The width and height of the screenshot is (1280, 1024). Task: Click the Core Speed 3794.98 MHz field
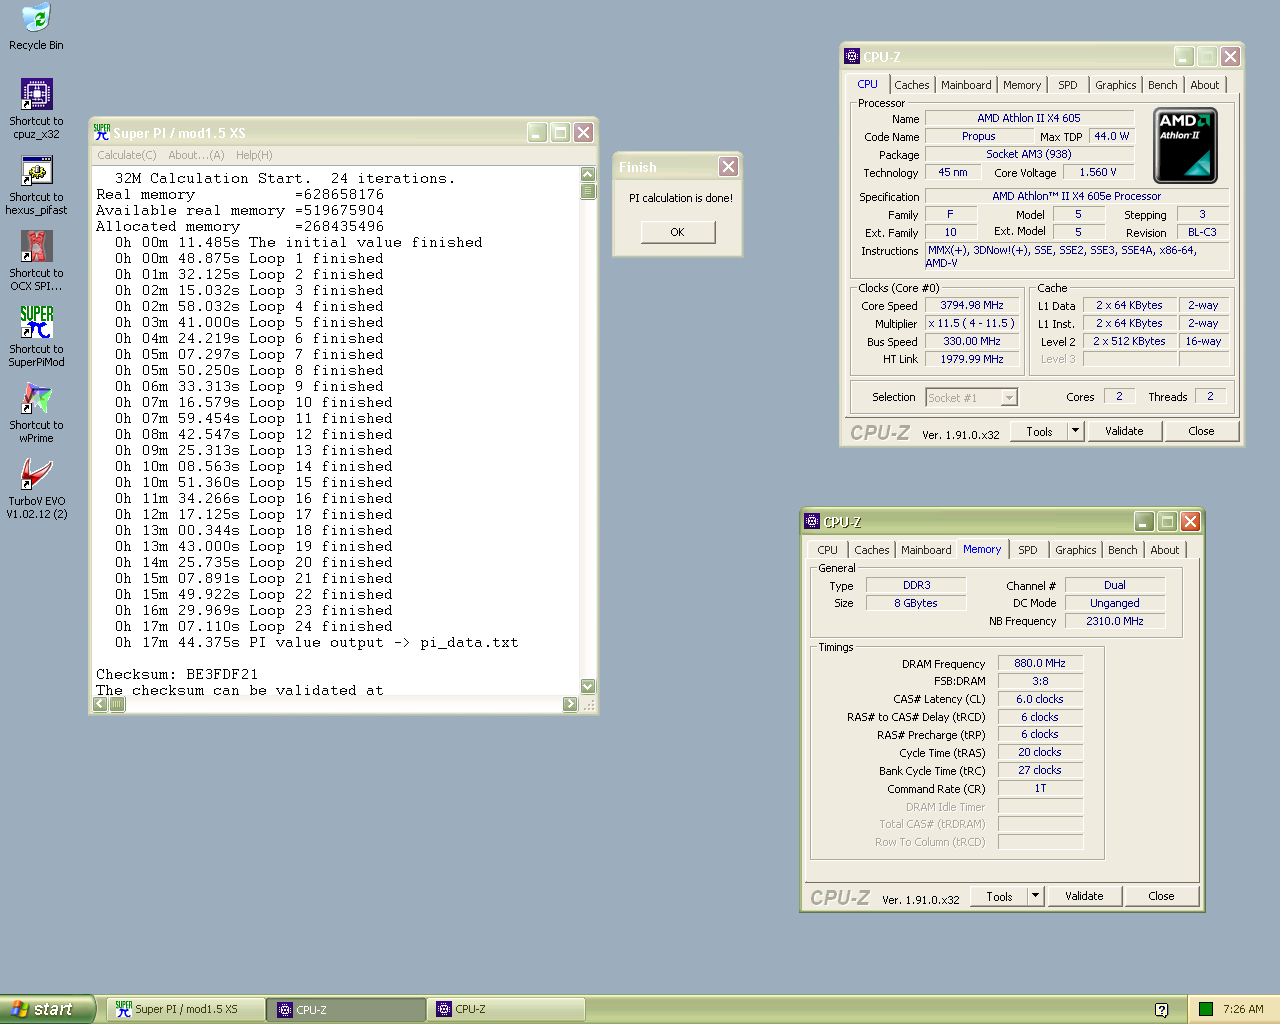[972, 305]
